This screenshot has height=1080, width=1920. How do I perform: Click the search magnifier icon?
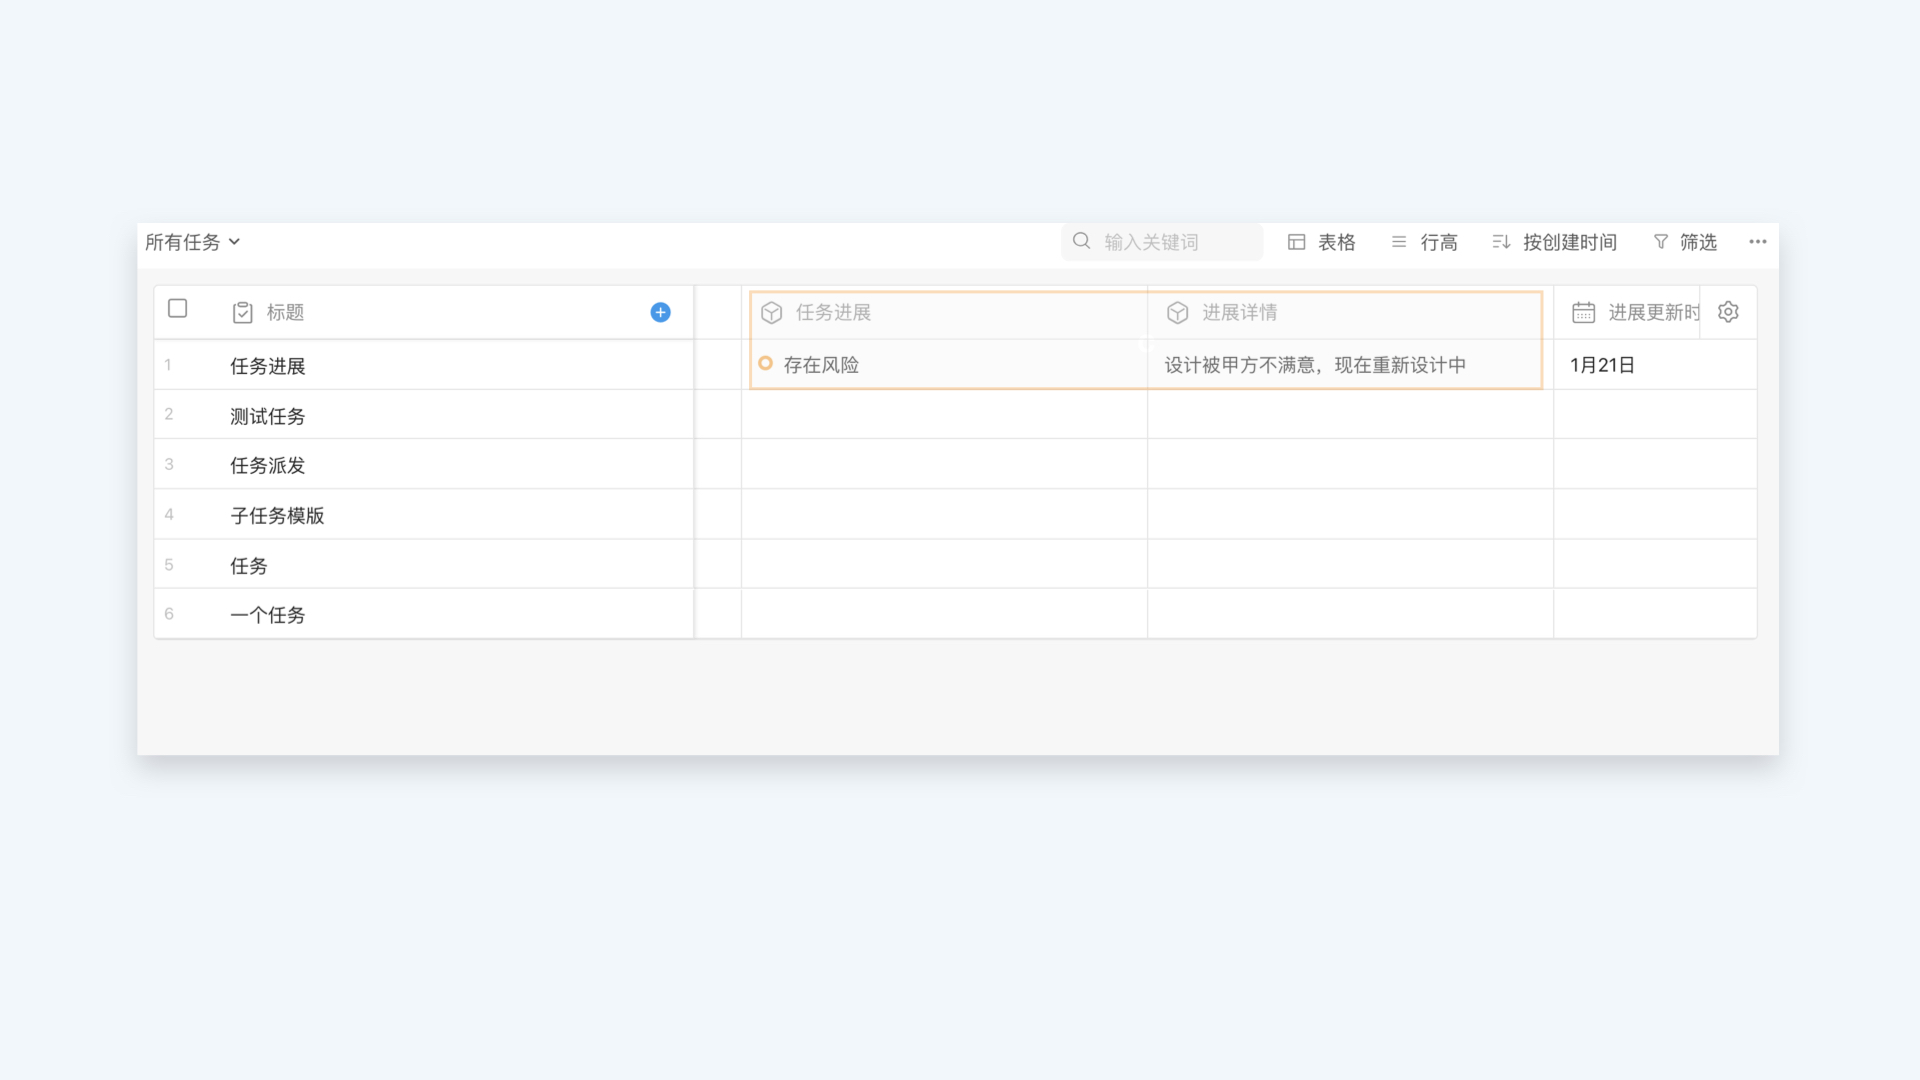[x=1081, y=241]
